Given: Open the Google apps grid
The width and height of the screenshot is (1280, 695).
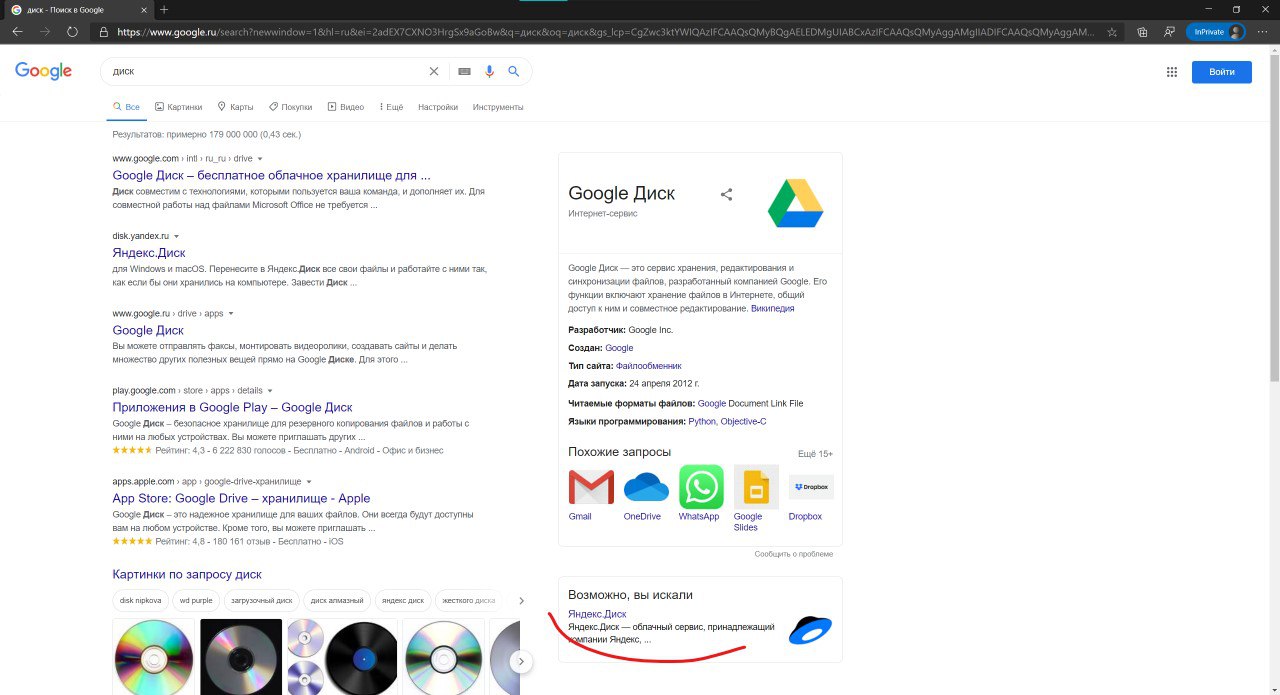Looking at the screenshot, I should (x=1172, y=72).
